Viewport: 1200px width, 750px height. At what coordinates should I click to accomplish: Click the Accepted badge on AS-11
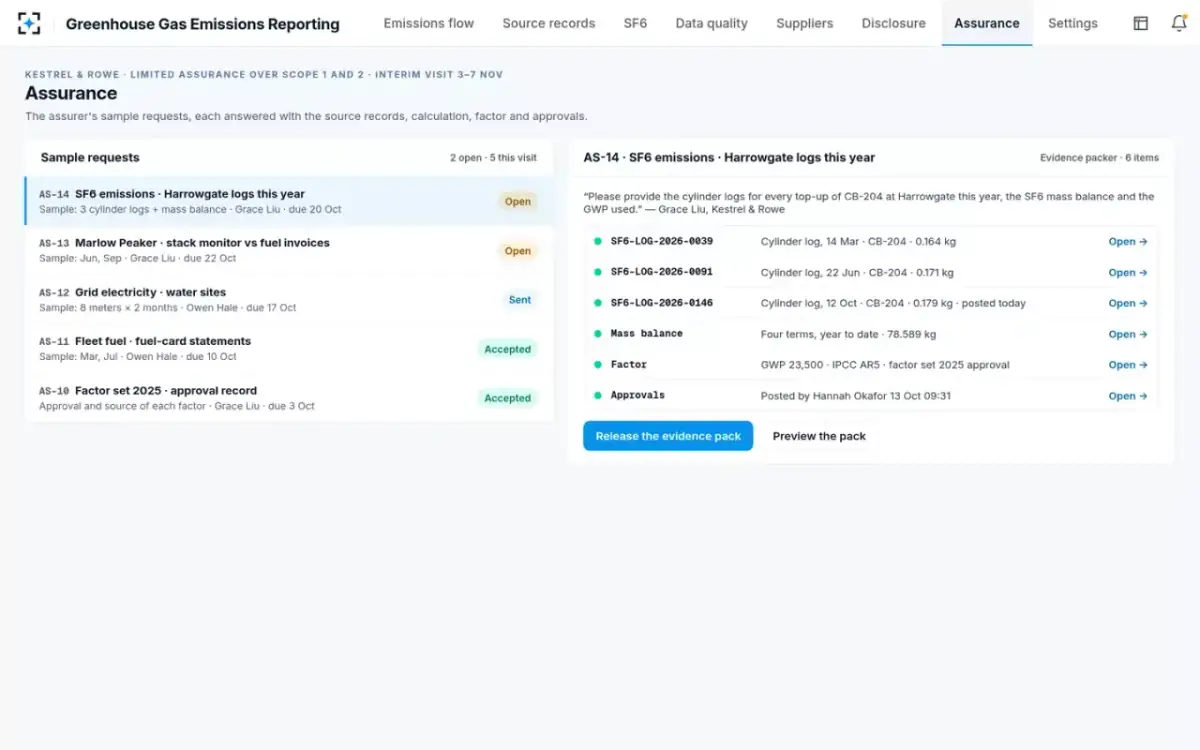pyautogui.click(x=507, y=349)
